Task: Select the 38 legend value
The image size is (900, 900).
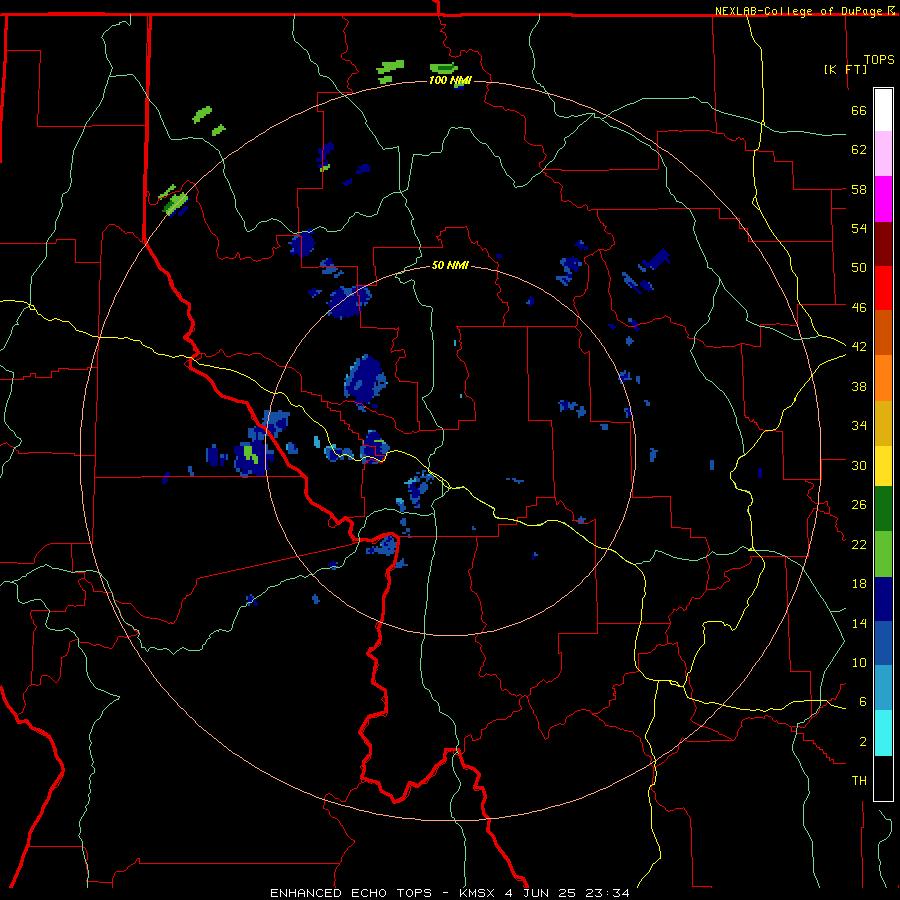Action: [x=859, y=386]
